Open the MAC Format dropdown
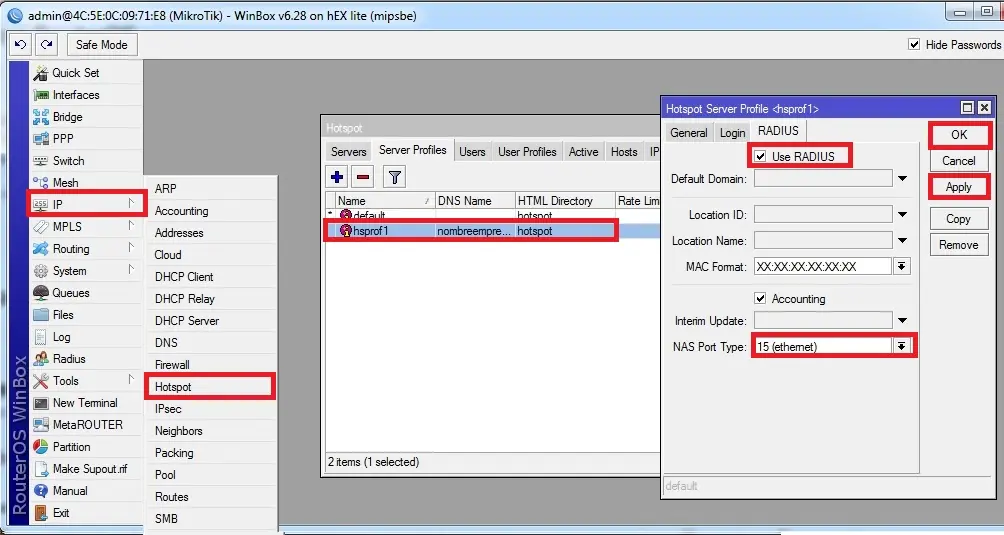The height and width of the screenshot is (535, 1004). 902,266
